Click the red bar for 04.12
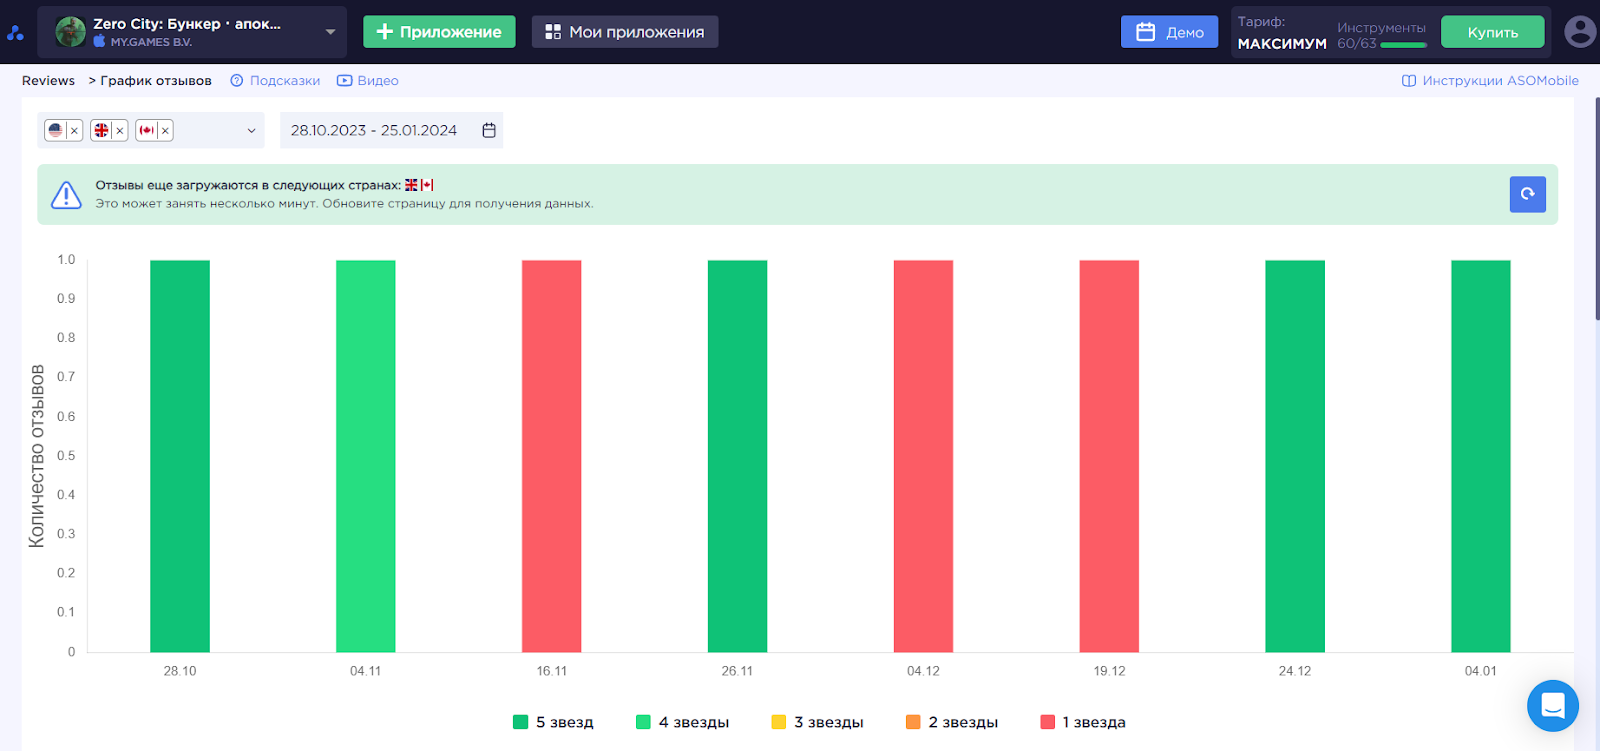 click(x=923, y=456)
